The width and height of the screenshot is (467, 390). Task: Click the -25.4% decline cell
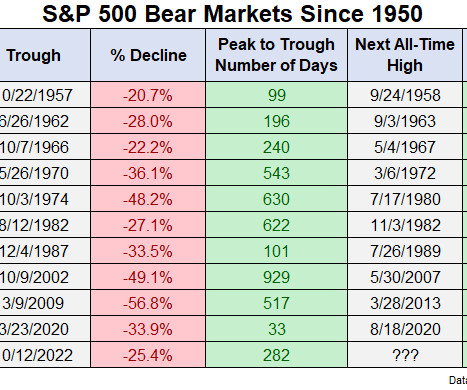pos(148,355)
